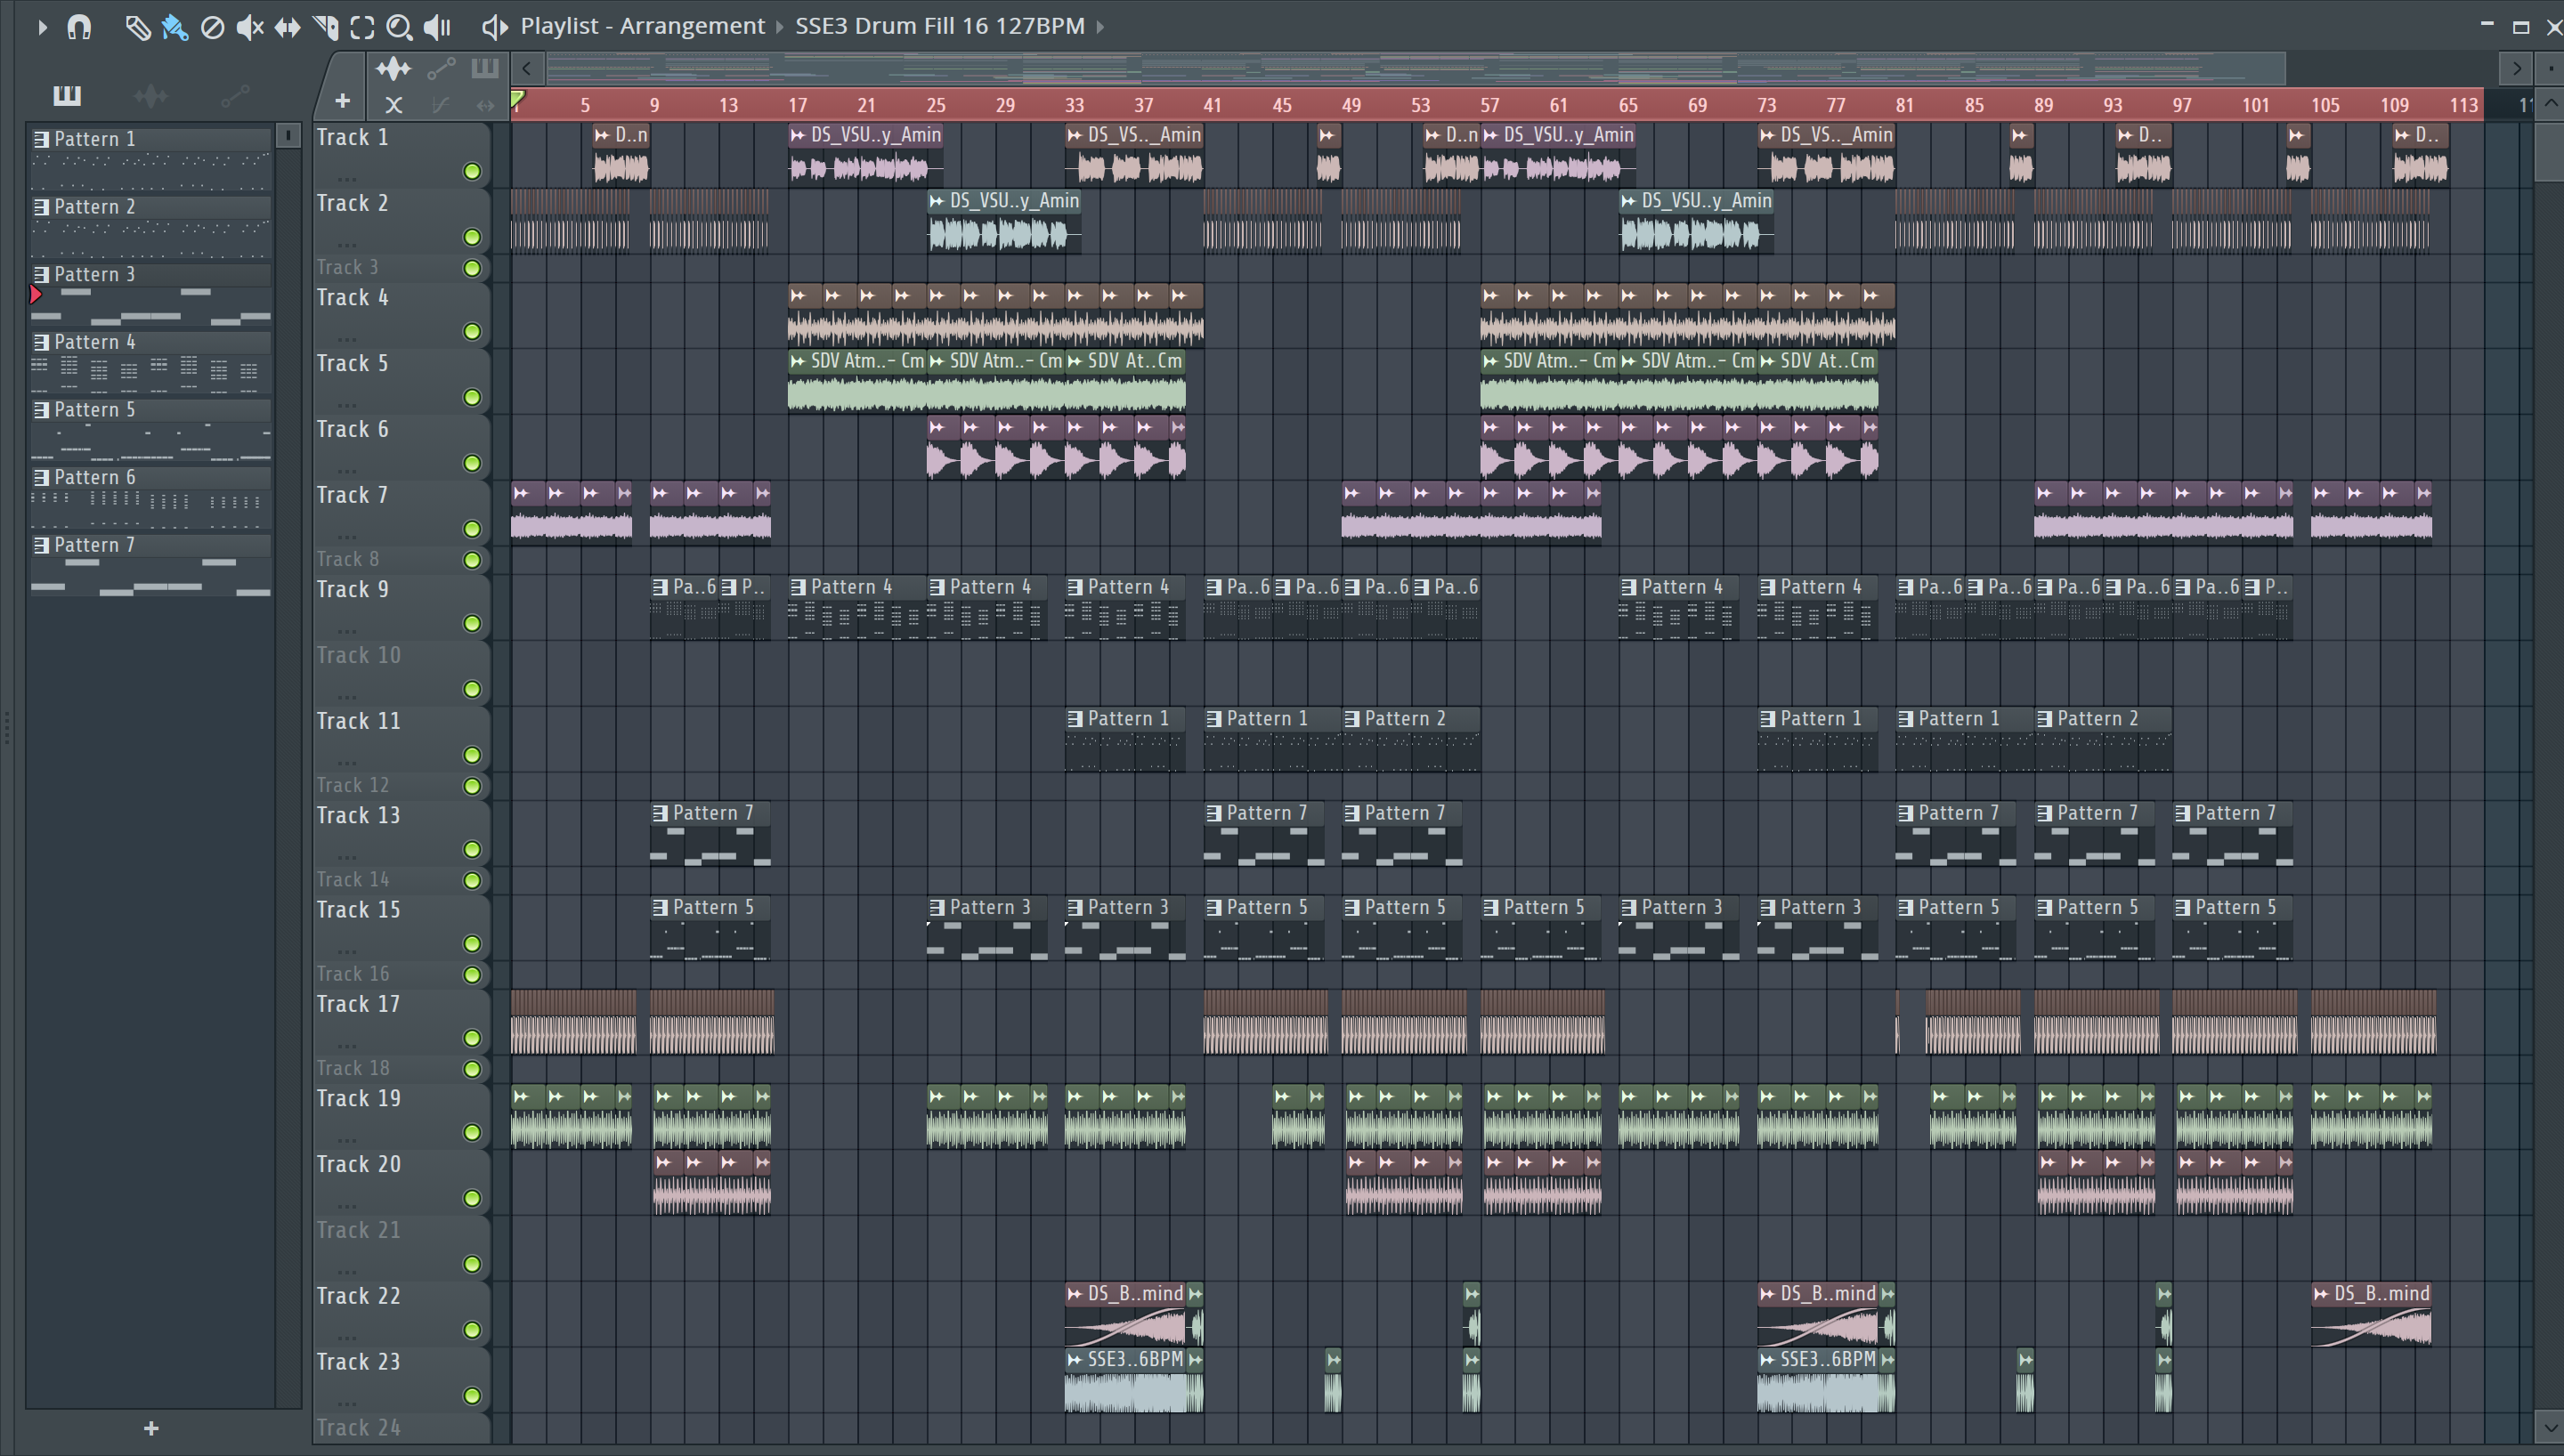Toggle Track 4 mute light

472,332
